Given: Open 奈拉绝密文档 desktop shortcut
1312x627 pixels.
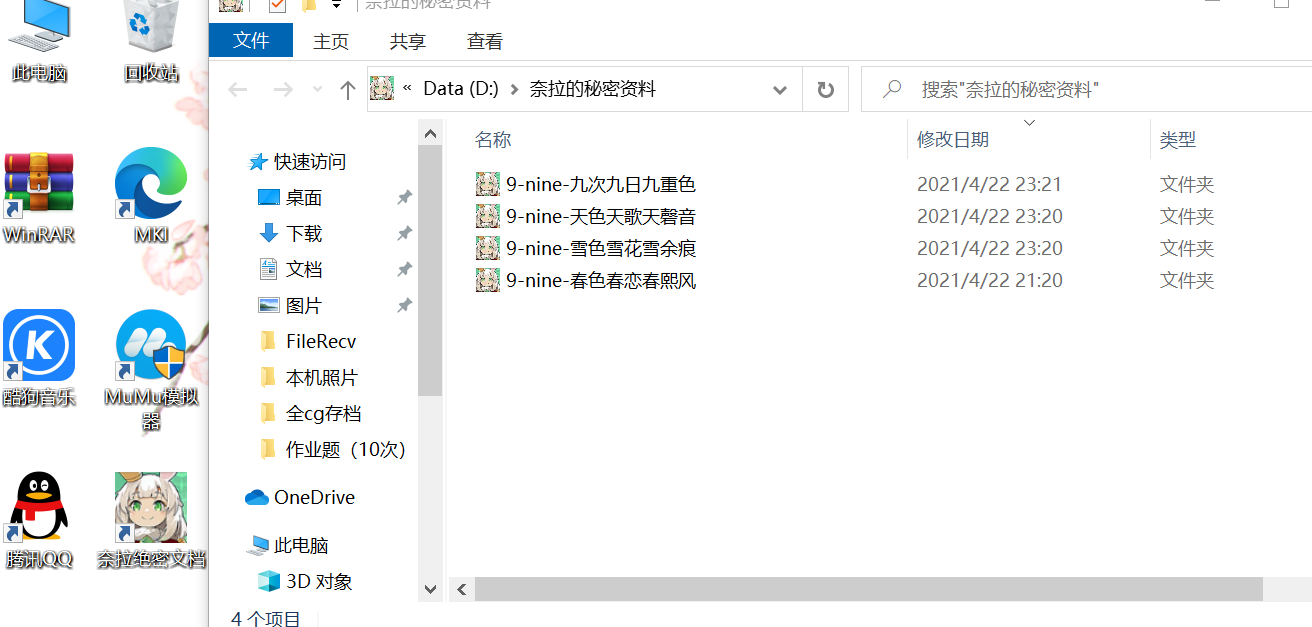Looking at the screenshot, I should coord(151,520).
